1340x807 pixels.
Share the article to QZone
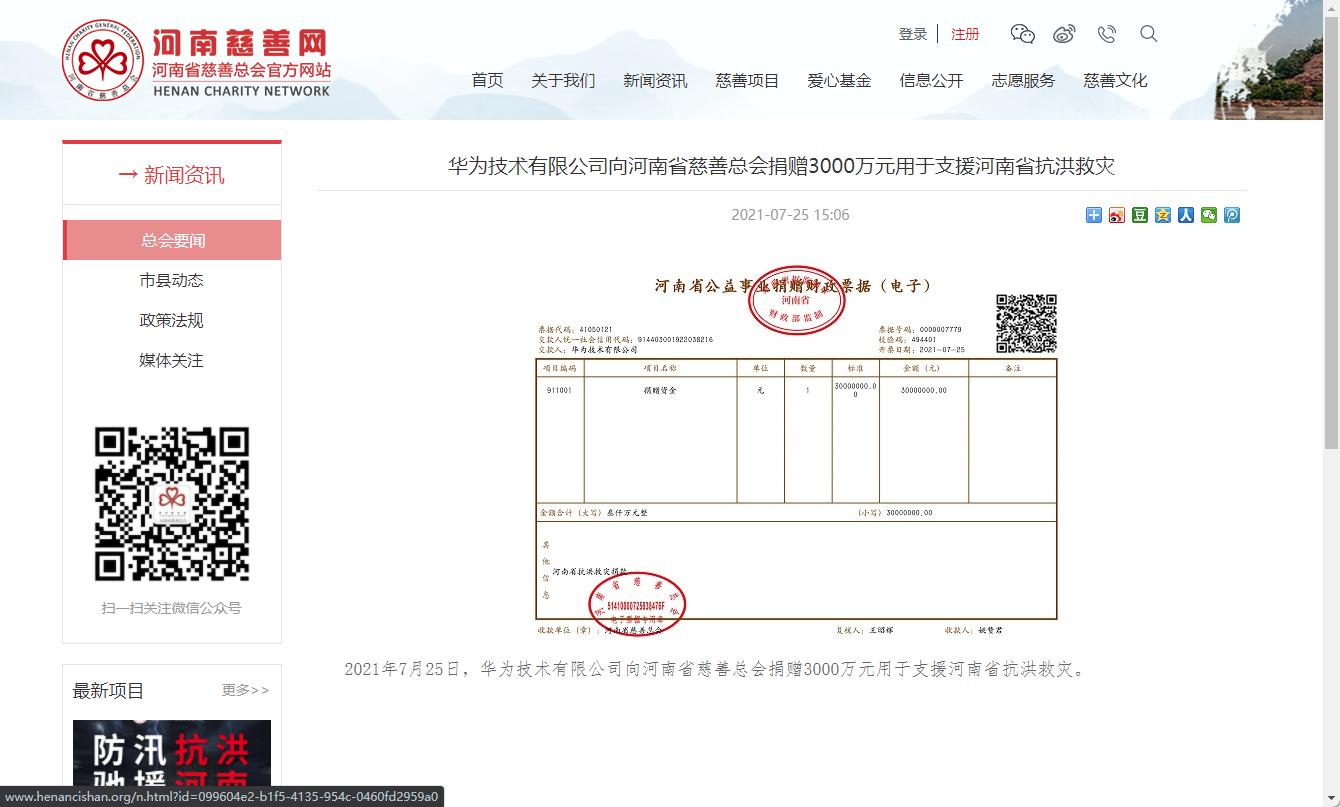pyautogui.click(x=1162, y=215)
